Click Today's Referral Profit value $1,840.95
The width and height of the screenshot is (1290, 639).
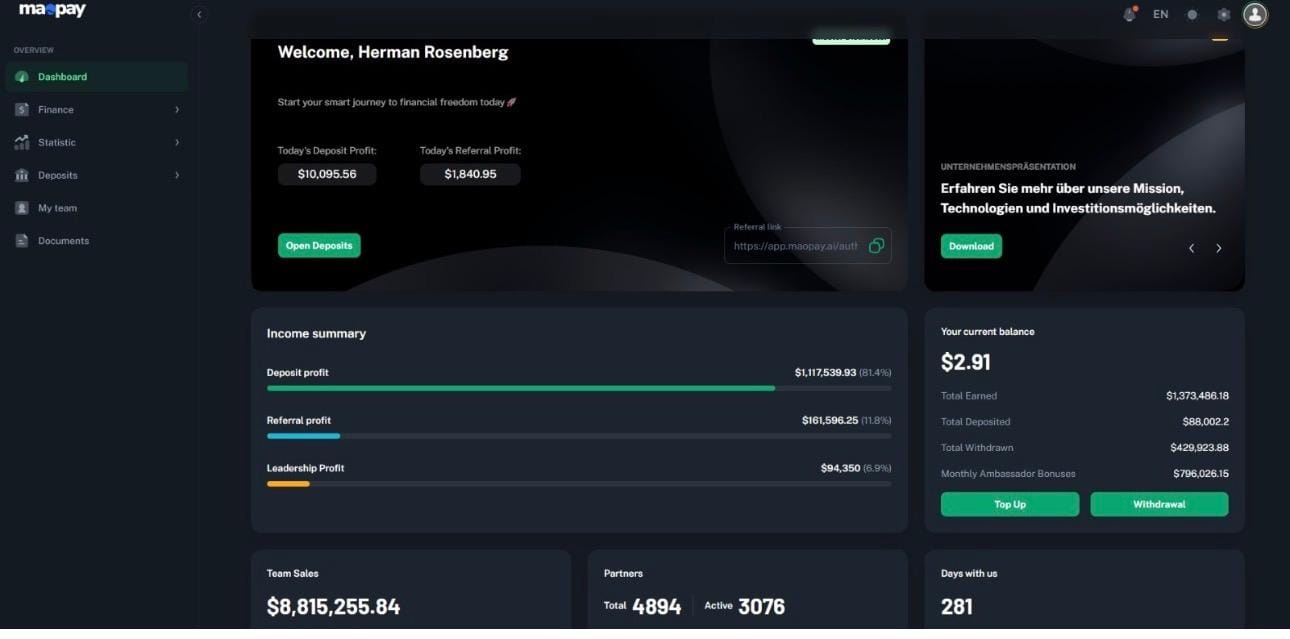[470, 174]
